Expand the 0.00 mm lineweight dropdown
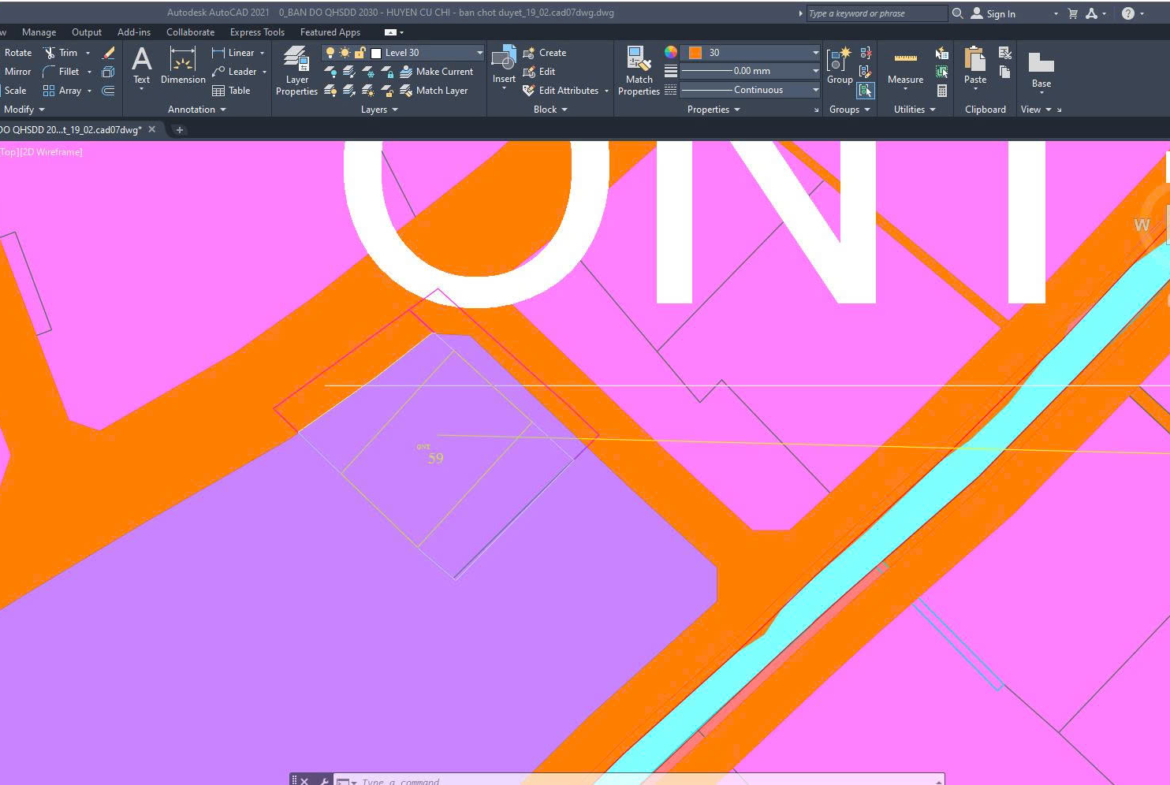This screenshot has height=785, width=1170. coord(815,71)
